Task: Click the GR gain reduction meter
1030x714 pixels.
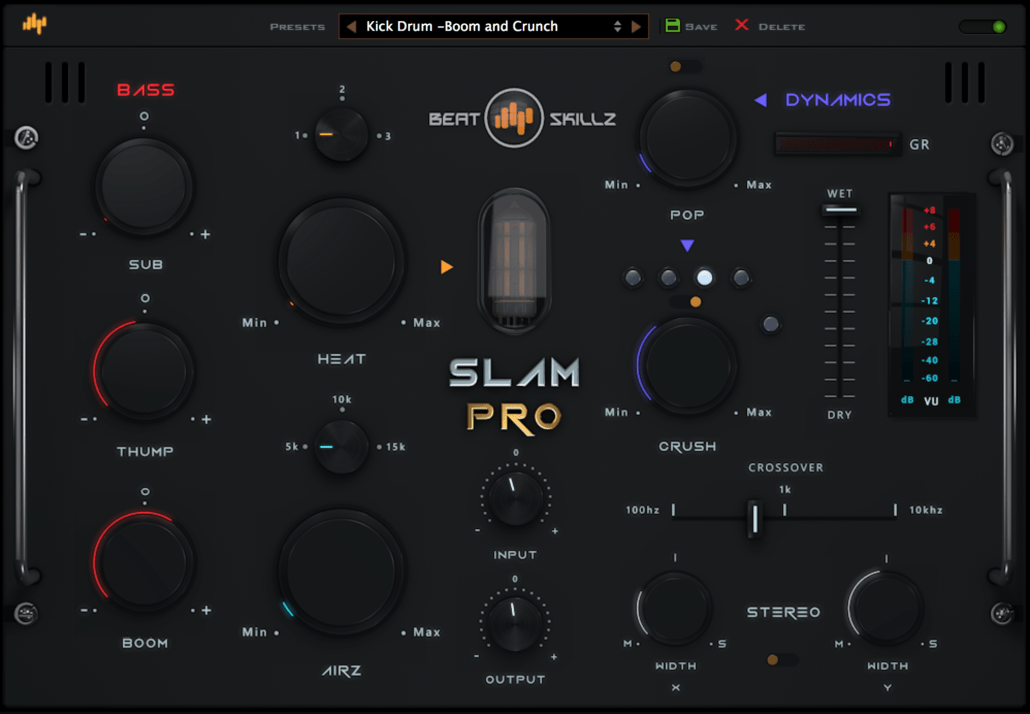Action: [x=838, y=144]
